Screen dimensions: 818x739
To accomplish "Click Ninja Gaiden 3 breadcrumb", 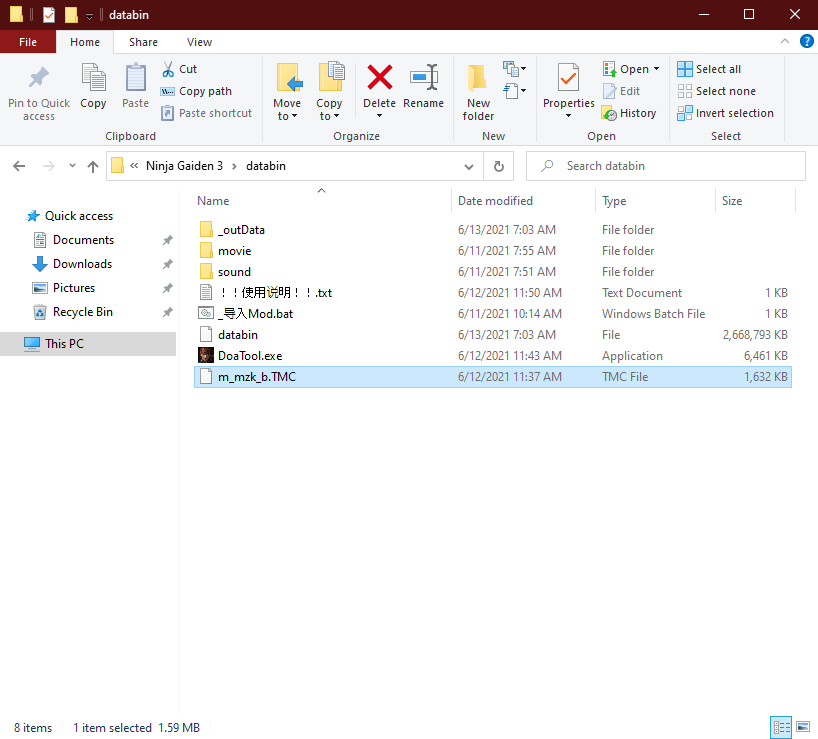I will coord(184,166).
